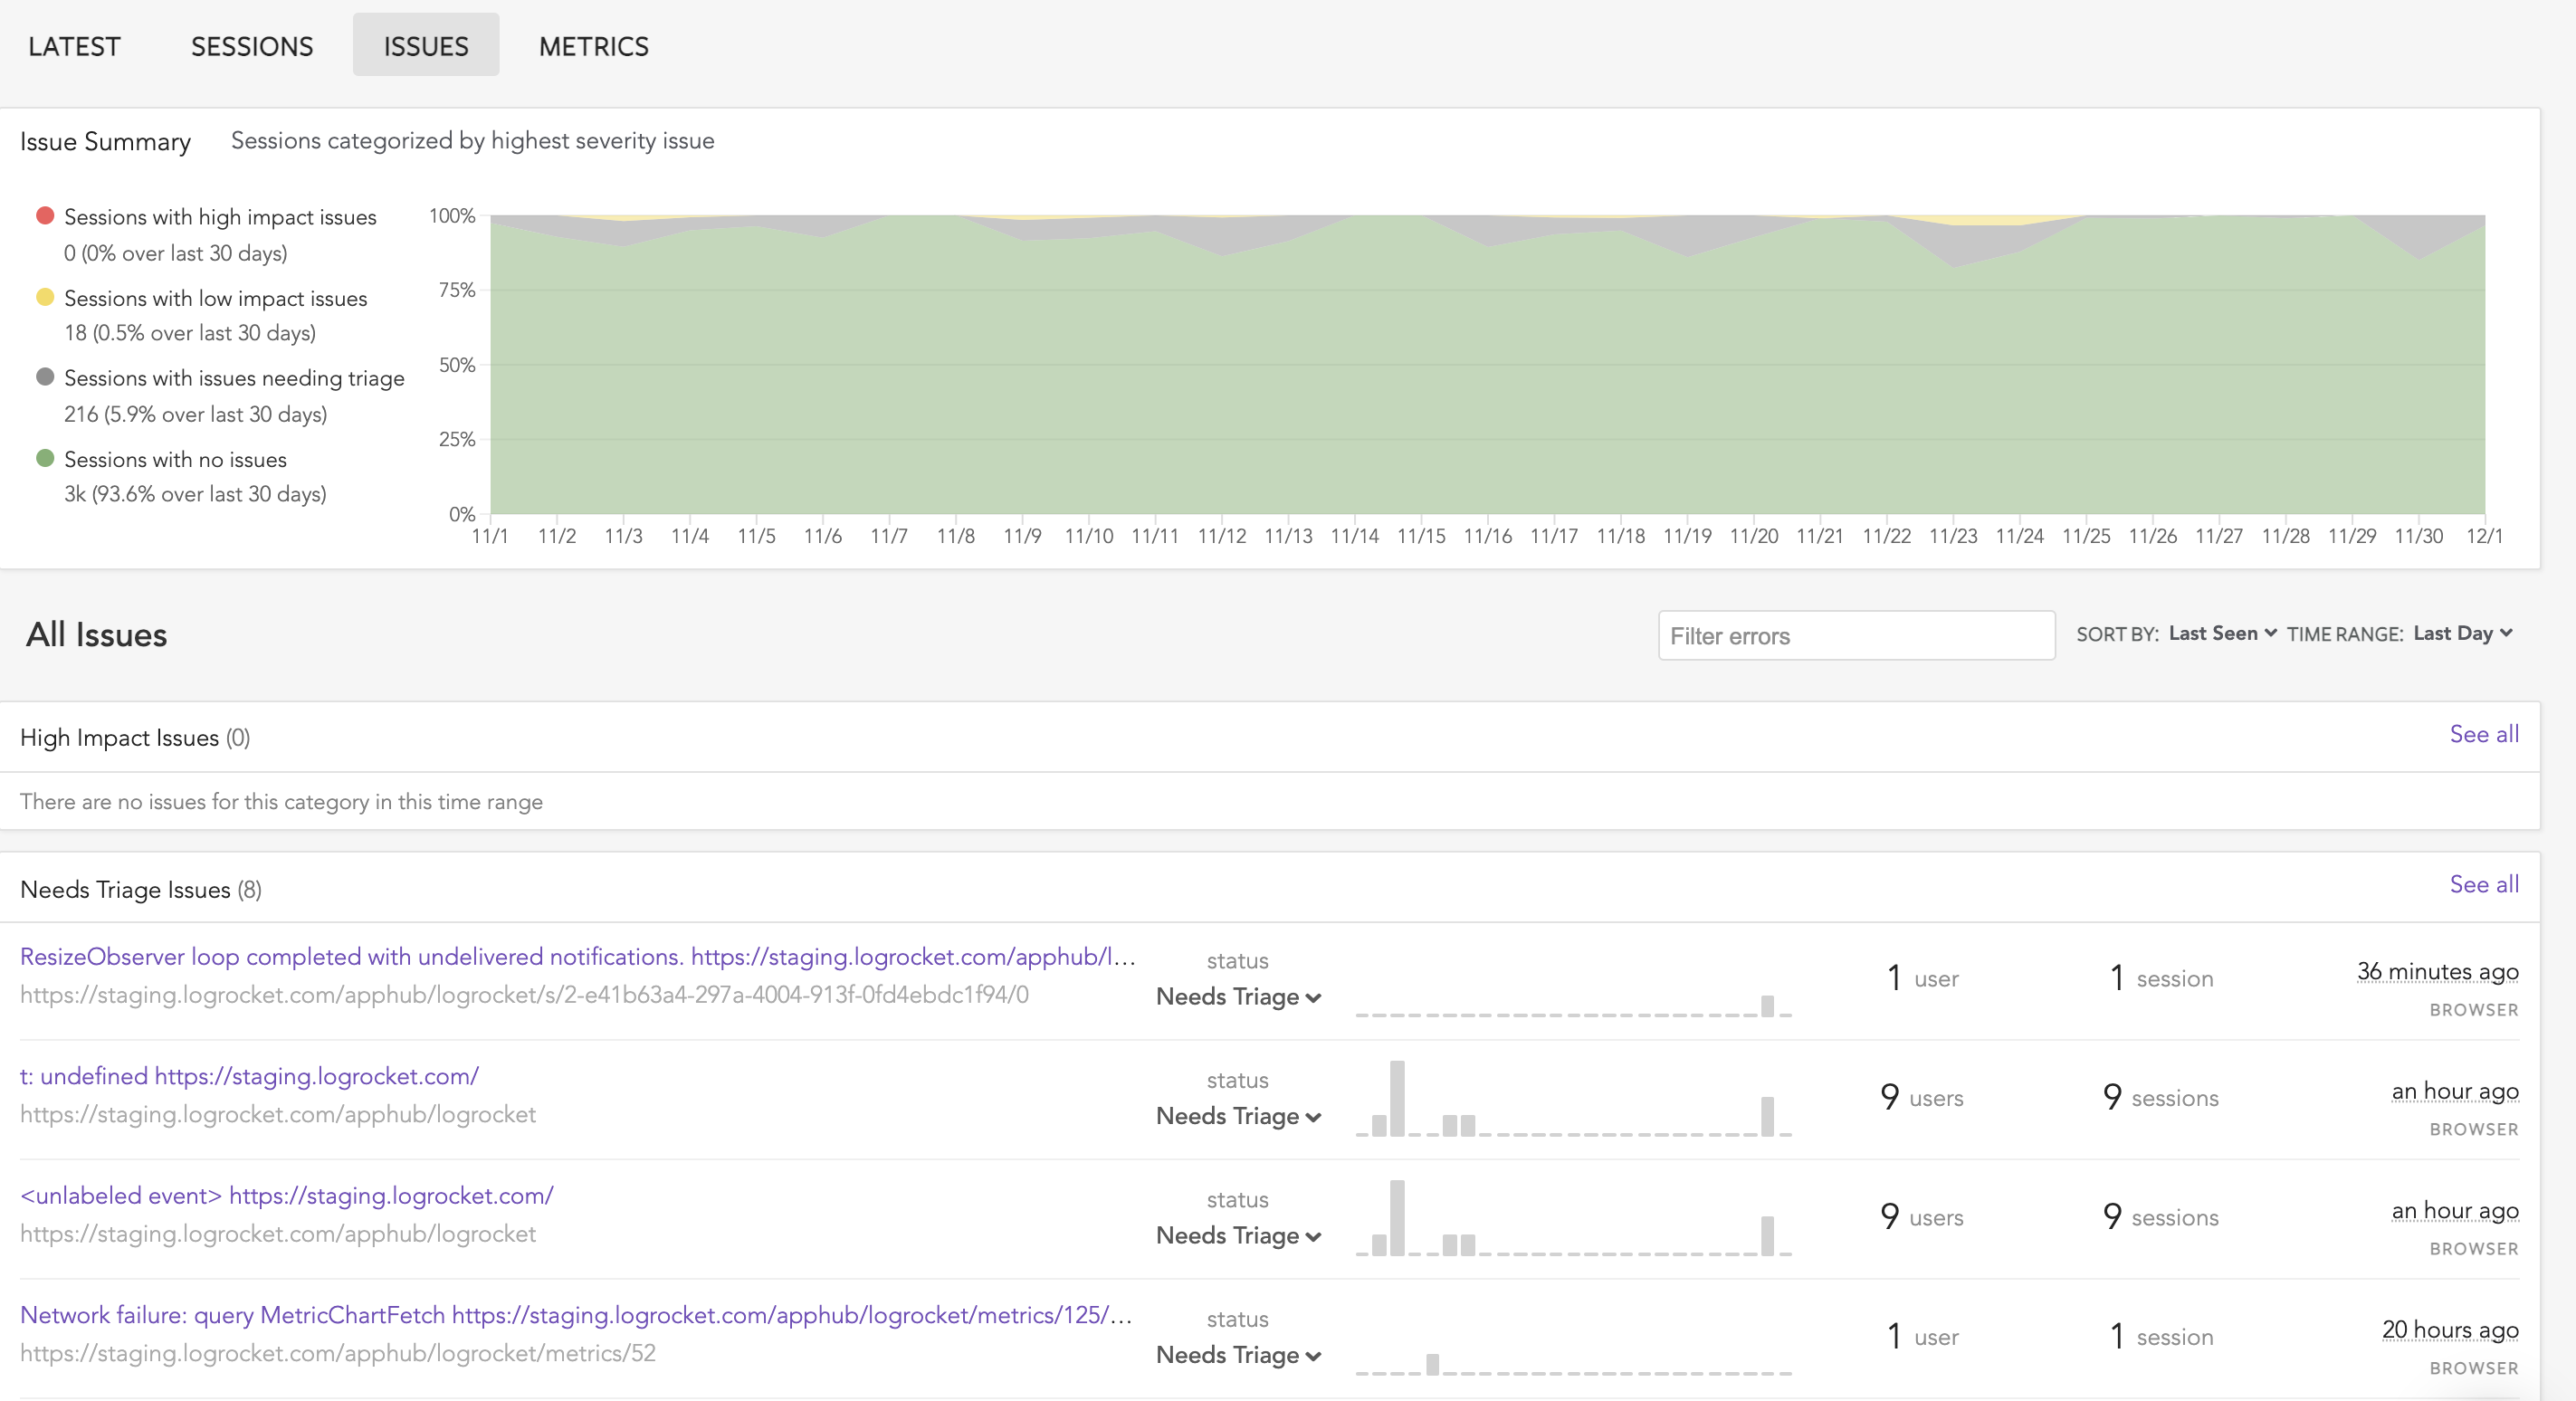Click 'Sessions with no issues' legend label
2576x1401 pixels.
[x=175, y=459]
